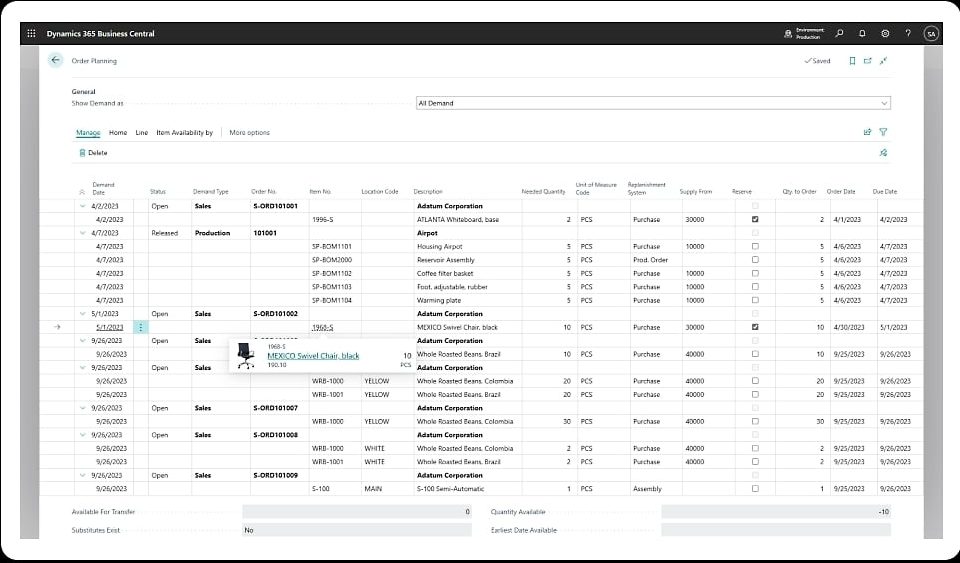This screenshot has width=960, height=563.
Task: Open More options
Action: pyautogui.click(x=249, y=132)
